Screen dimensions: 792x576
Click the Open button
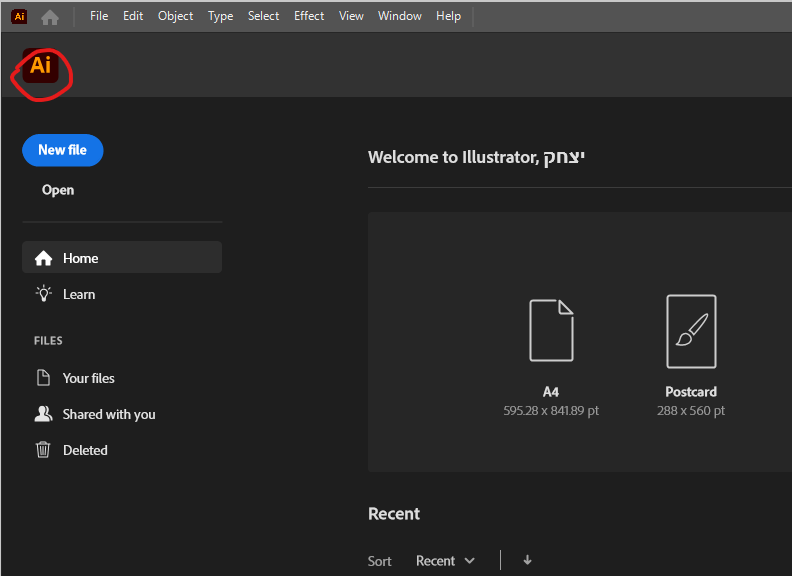point(58,190)
